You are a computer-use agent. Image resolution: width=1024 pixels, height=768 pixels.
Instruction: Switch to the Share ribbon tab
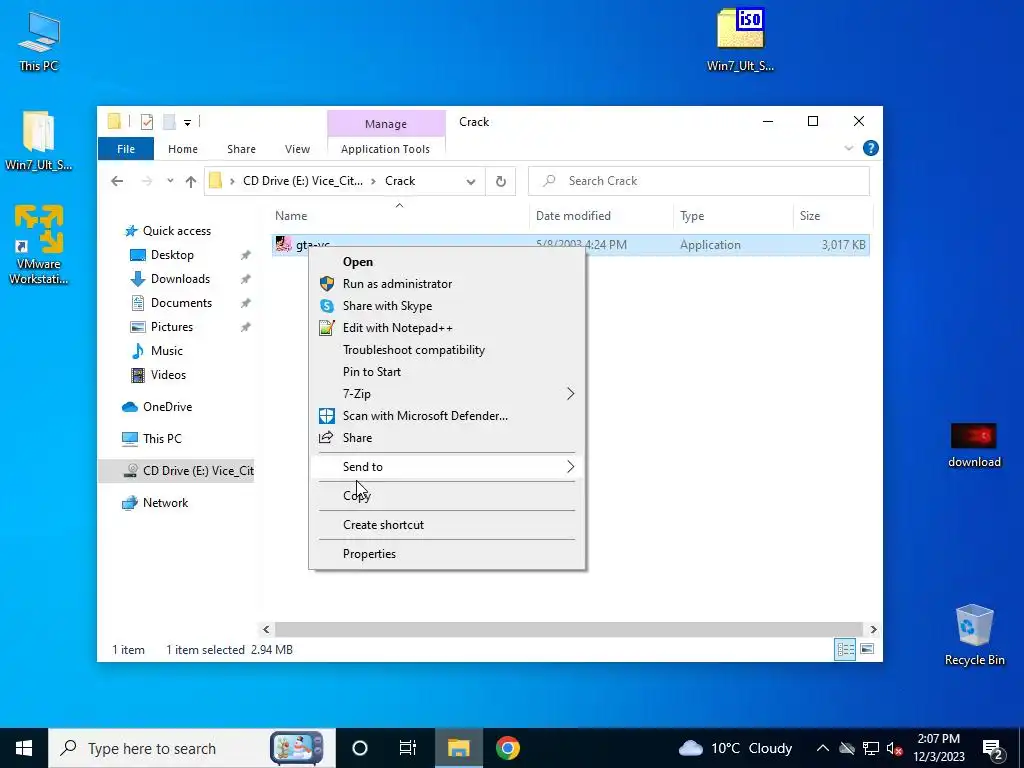pyautogui.click(x=242, y=149)
